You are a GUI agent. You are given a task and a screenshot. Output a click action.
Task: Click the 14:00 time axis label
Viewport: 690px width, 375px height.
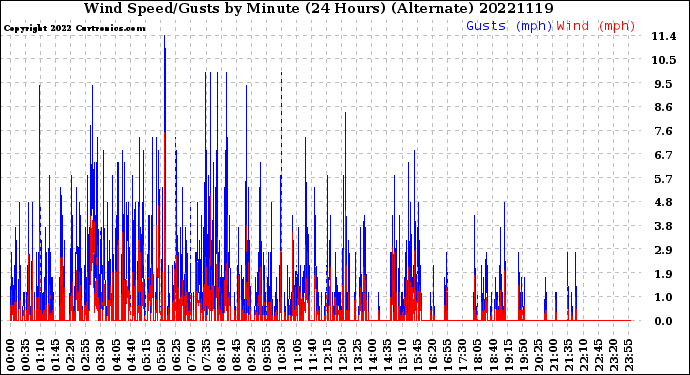coord(372,354)
